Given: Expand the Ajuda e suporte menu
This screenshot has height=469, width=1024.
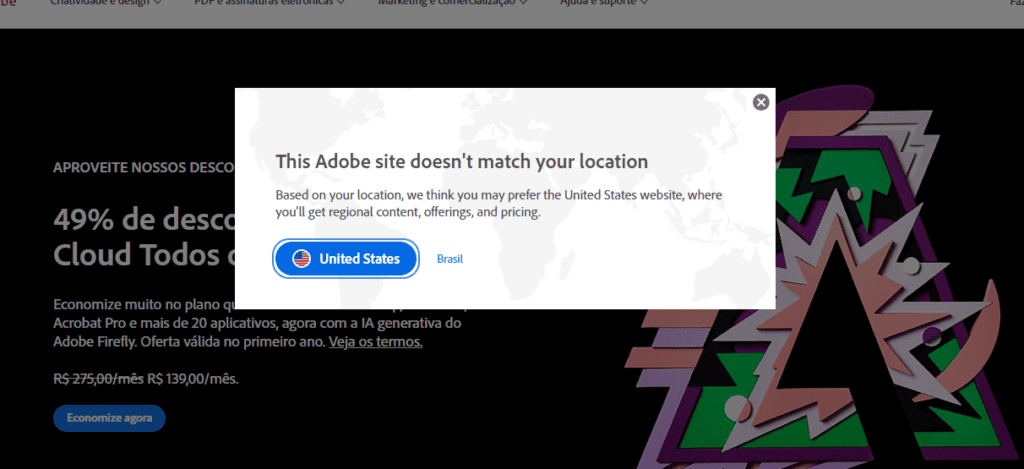Looking at the screenshot, I should pyautogui.click(x=604, y=3).
